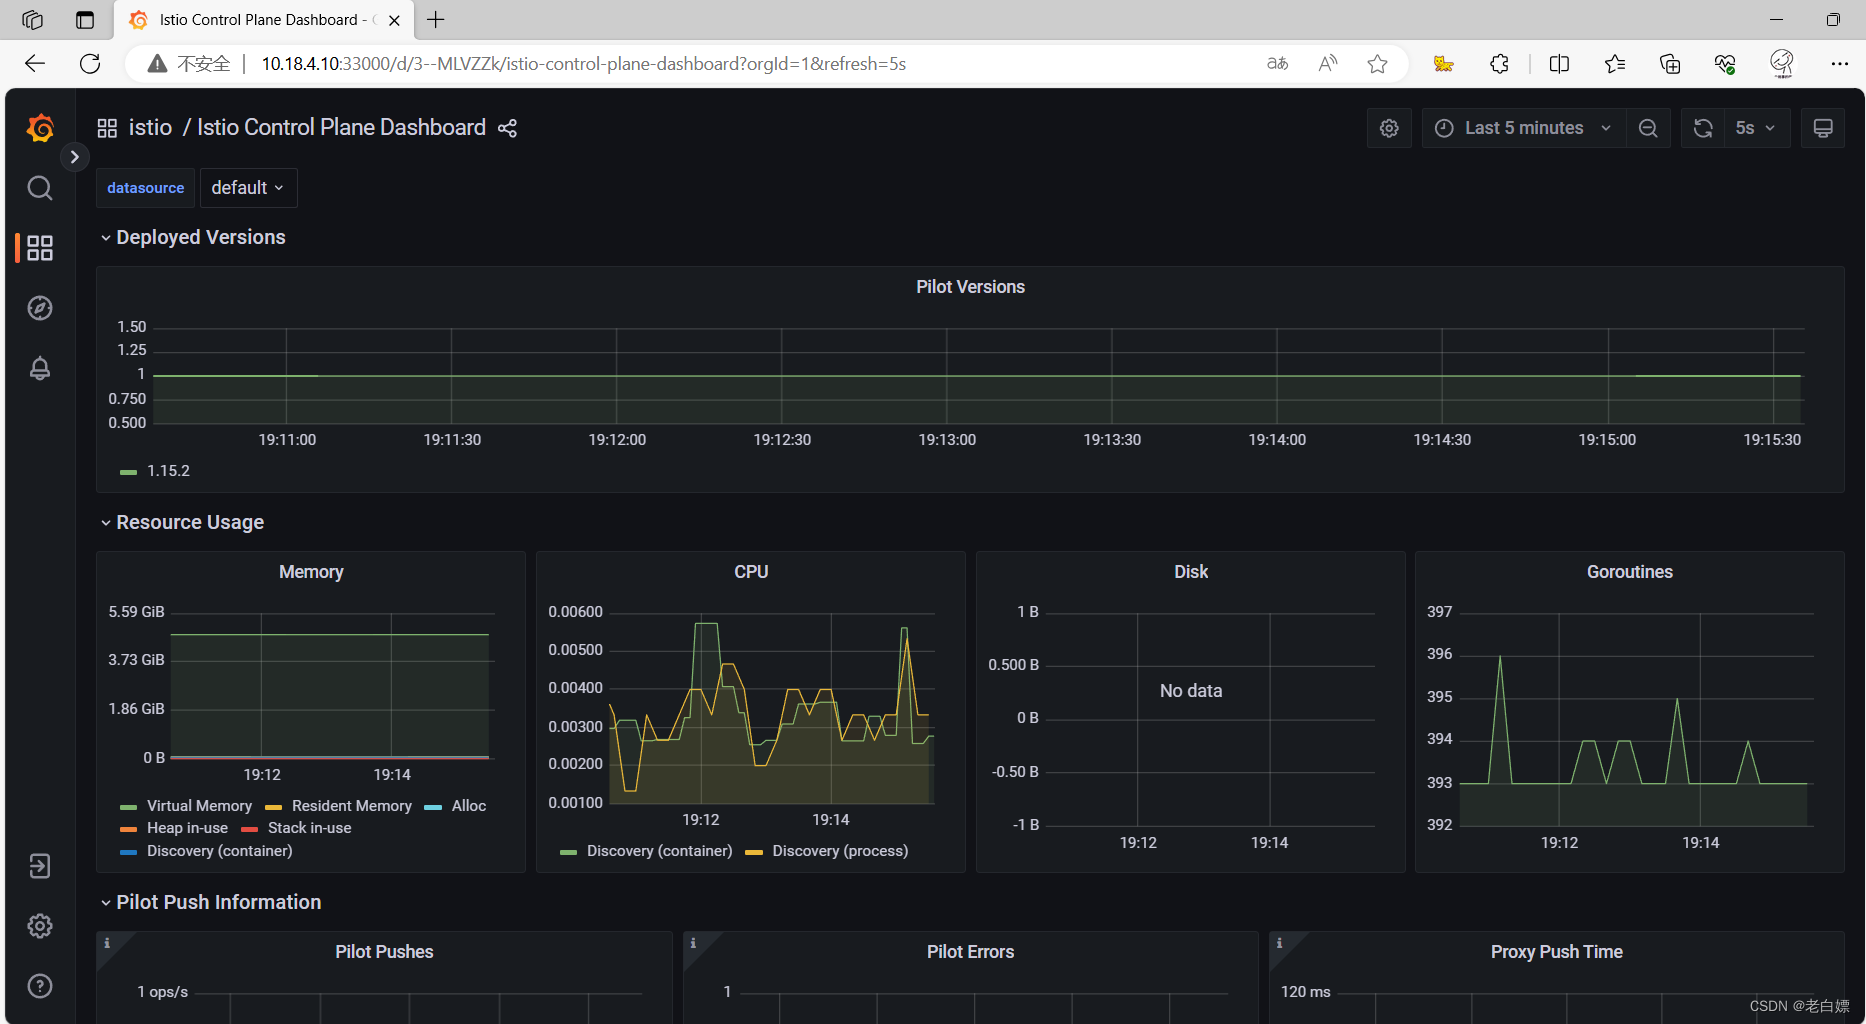Open the Goroutines panel title menu
This screenshot has width=1866, height=1024.
tap(1630, 572)
